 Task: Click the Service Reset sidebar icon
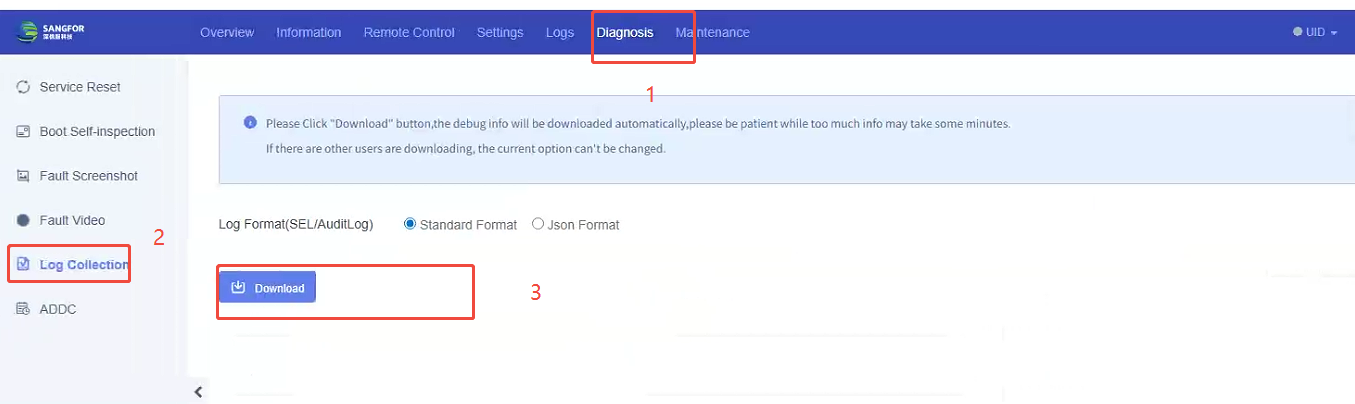[23, 87]
